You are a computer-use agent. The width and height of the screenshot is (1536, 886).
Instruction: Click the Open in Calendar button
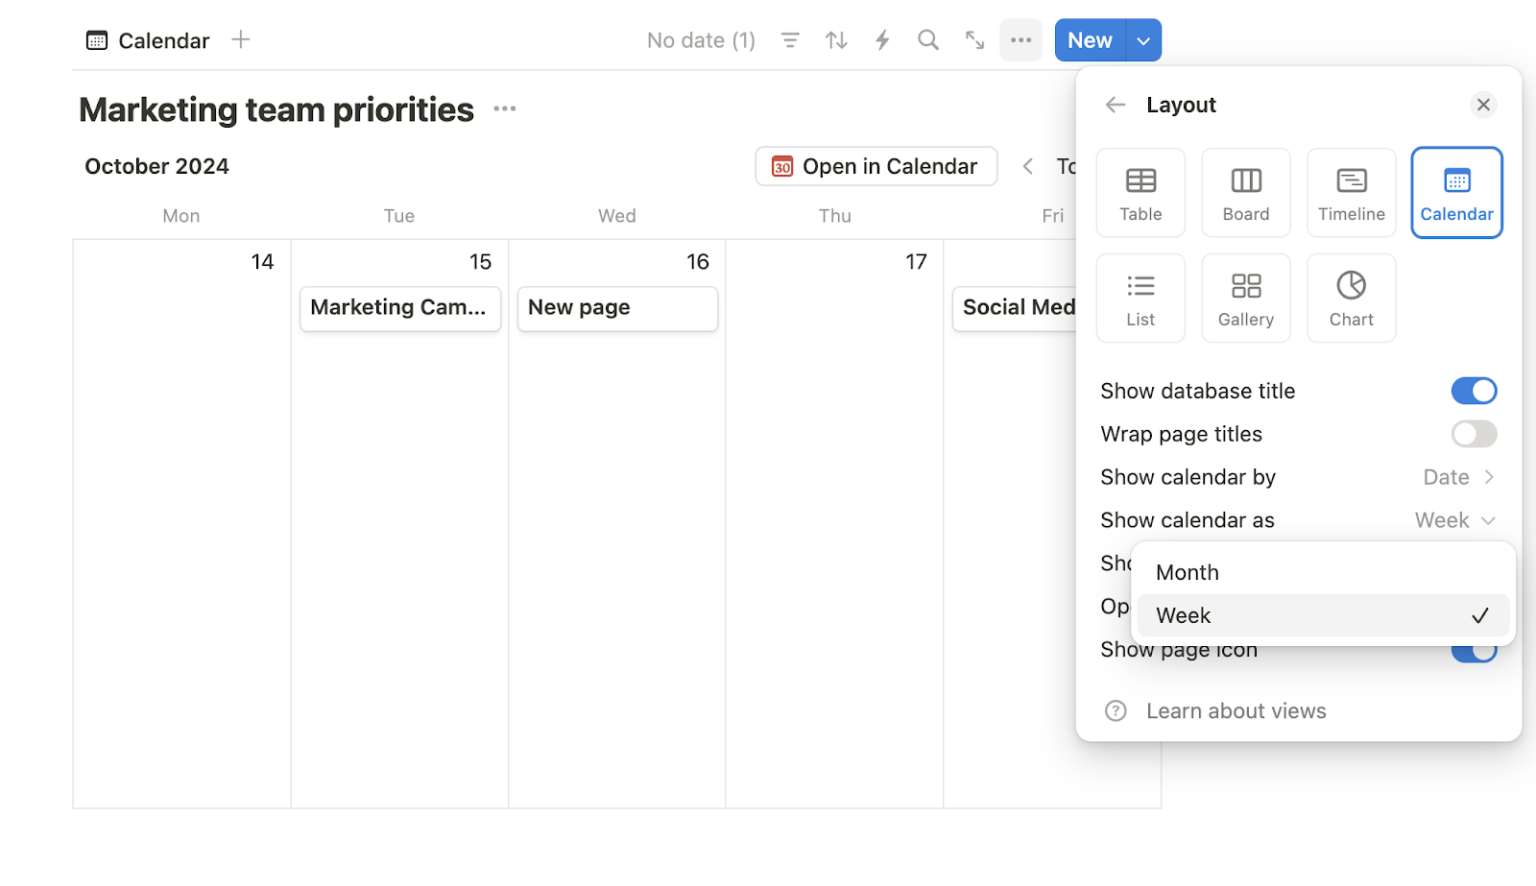pyautogui.click(x=875, y=166)
